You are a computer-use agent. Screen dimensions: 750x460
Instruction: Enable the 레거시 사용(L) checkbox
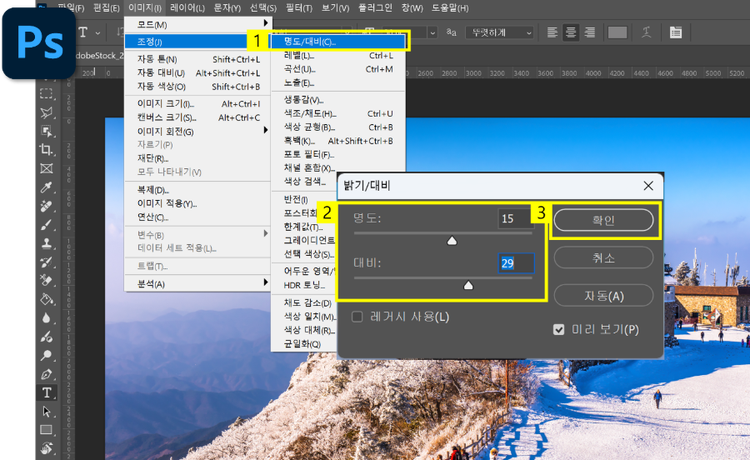[357, 317]
